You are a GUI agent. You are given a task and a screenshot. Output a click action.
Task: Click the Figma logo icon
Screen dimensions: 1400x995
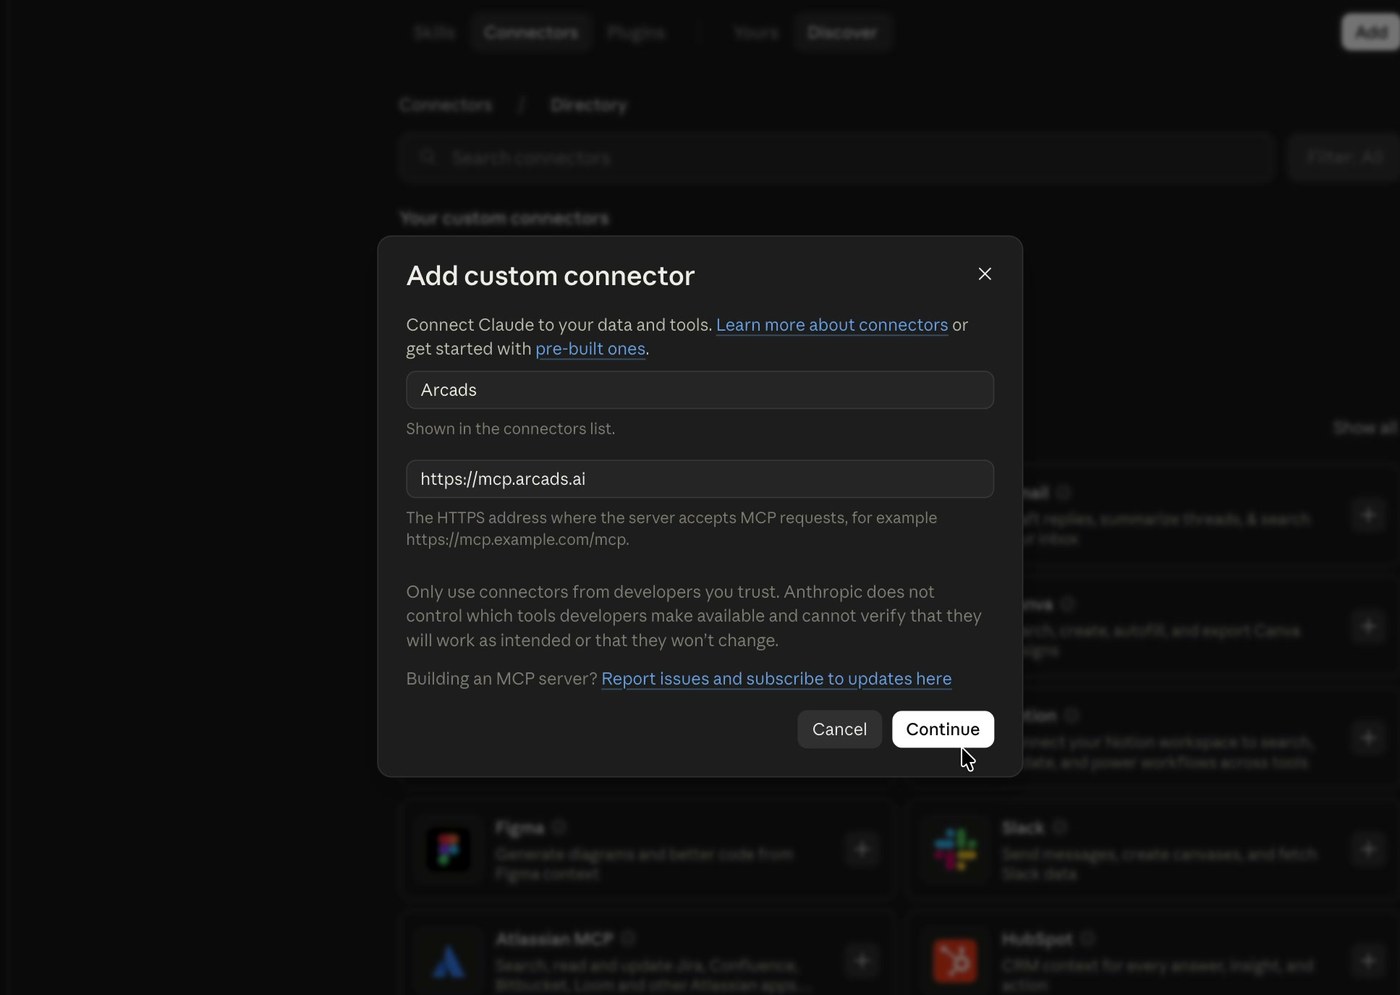point(448,849)
